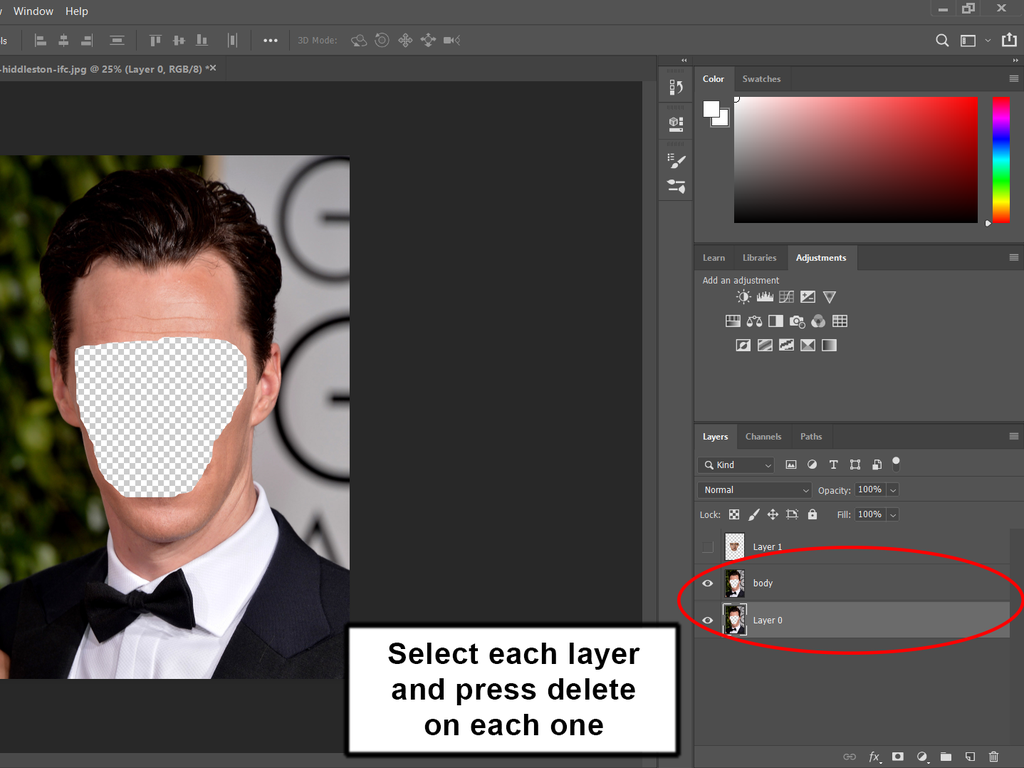Add a Levels adjustment from the panel

[765, 297]
